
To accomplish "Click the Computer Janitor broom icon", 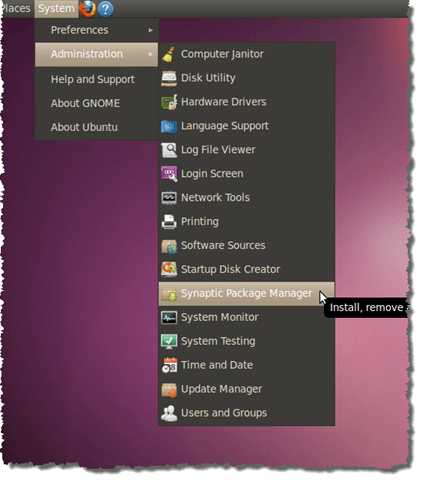I will [169, 54].
